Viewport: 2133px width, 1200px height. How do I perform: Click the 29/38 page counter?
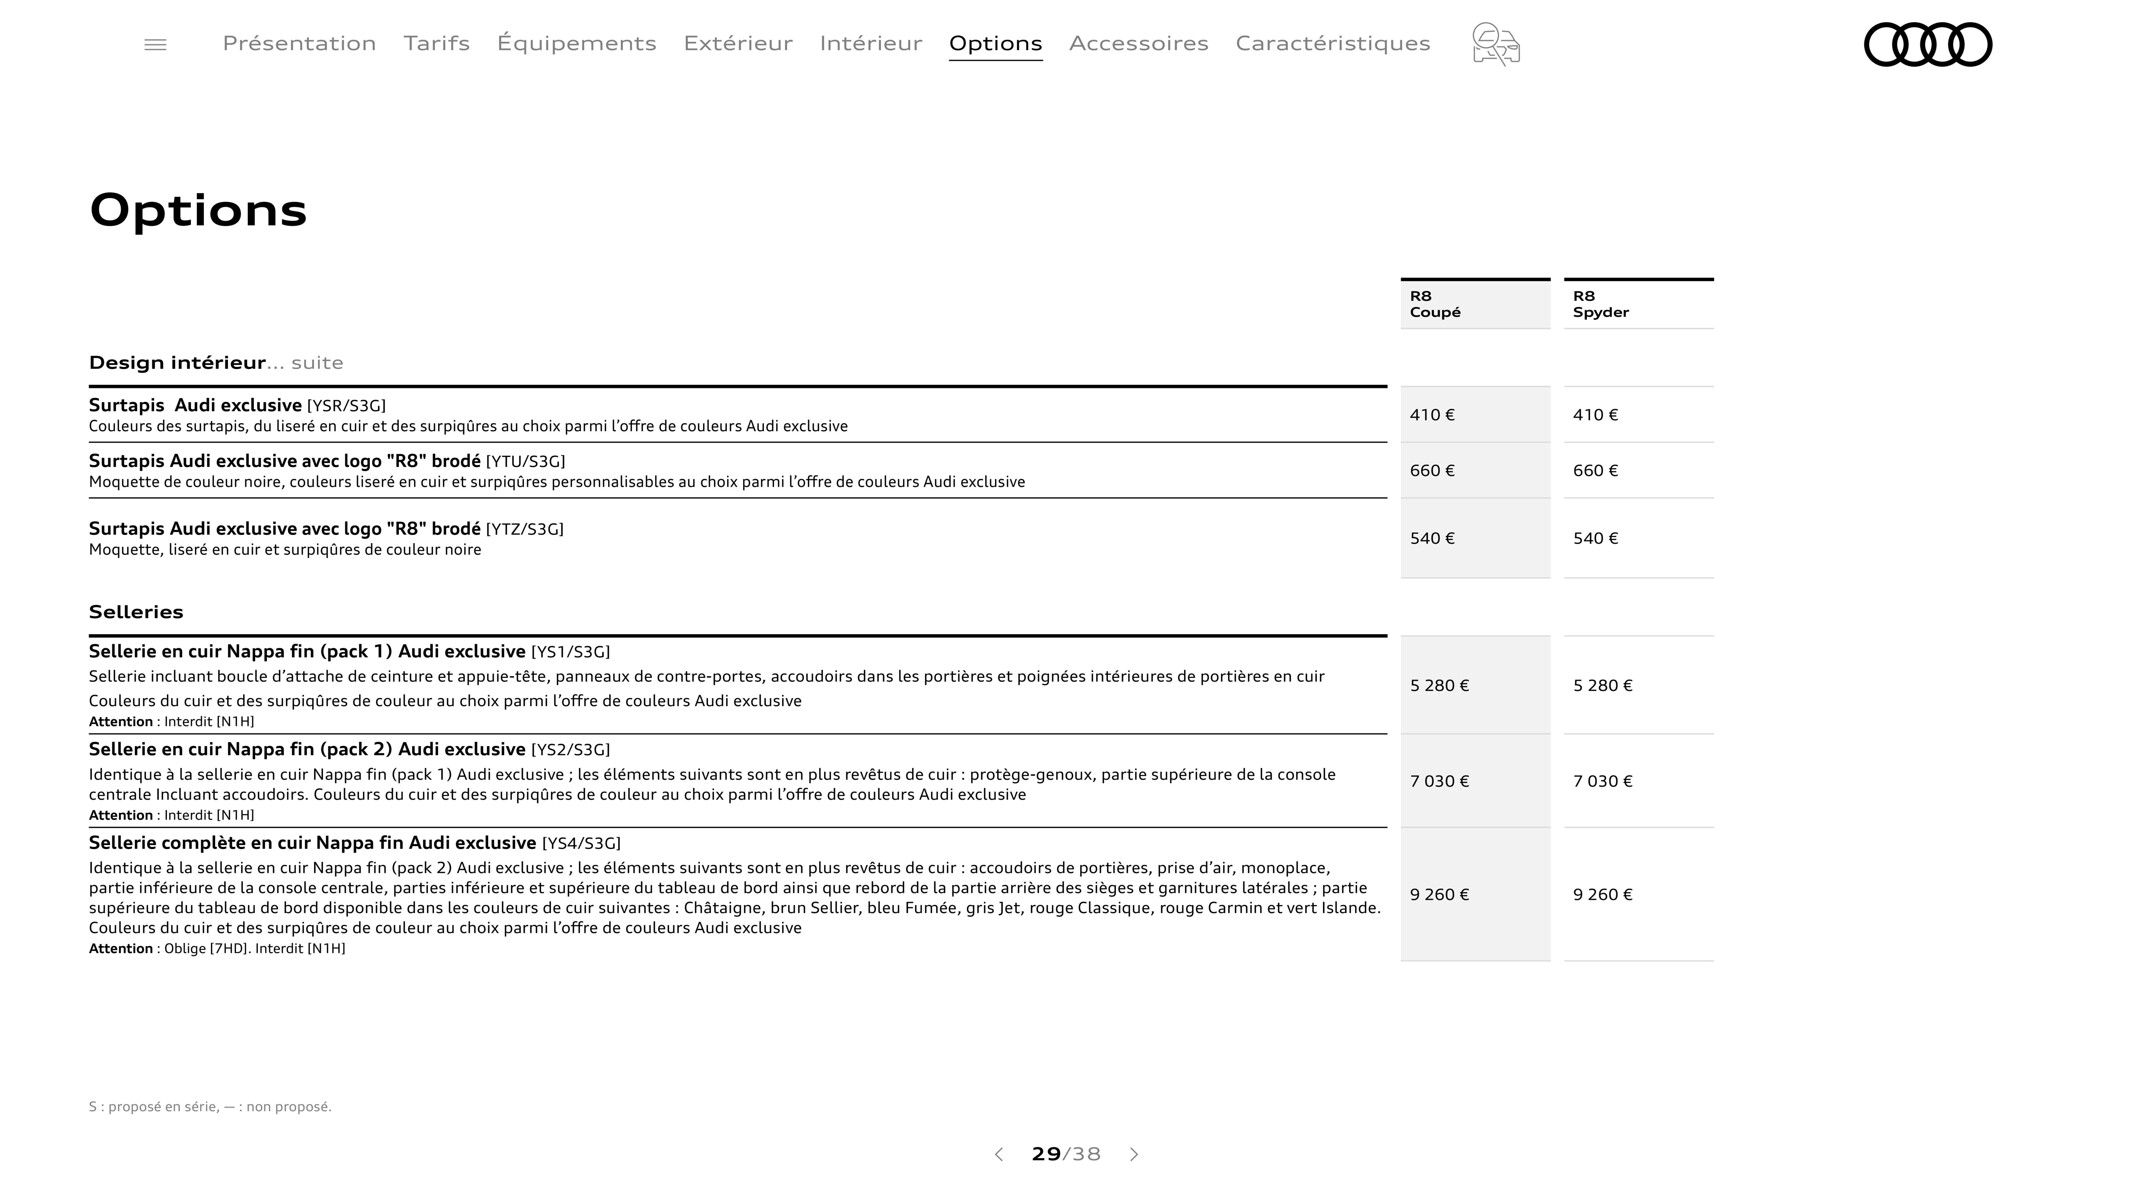click(x=1066, y=1154)
